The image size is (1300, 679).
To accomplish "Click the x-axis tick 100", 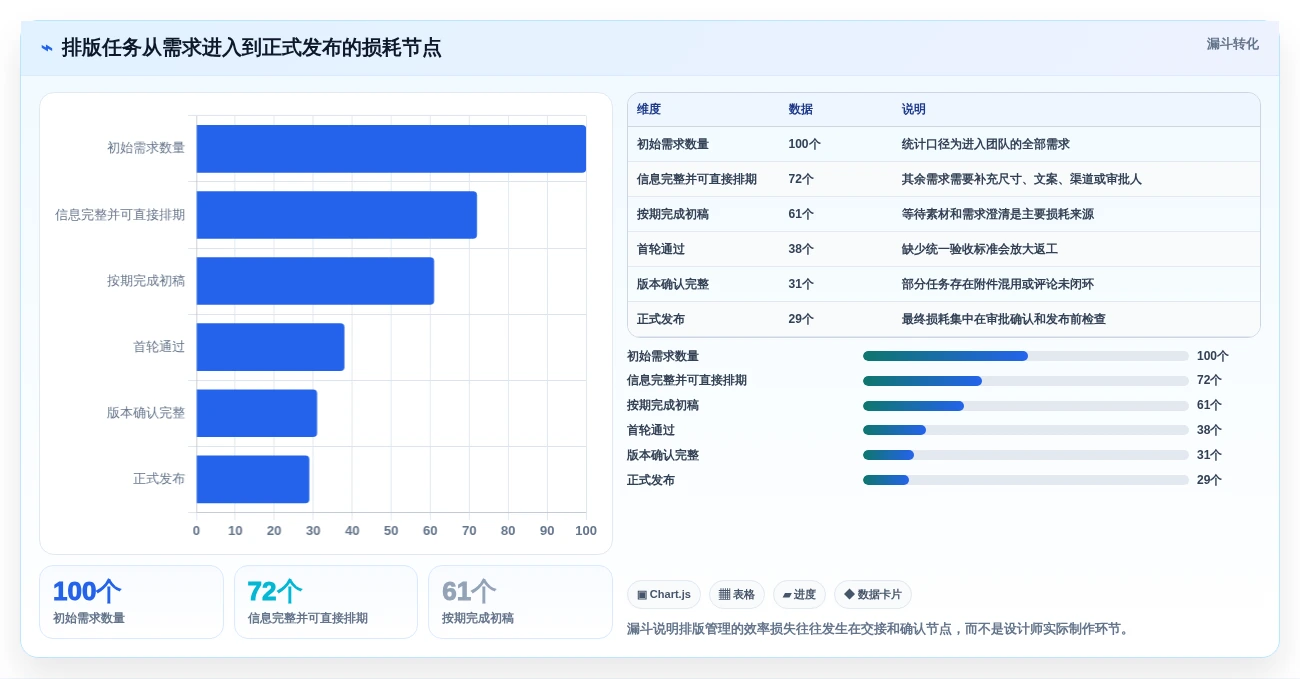I will coord(586,531).
